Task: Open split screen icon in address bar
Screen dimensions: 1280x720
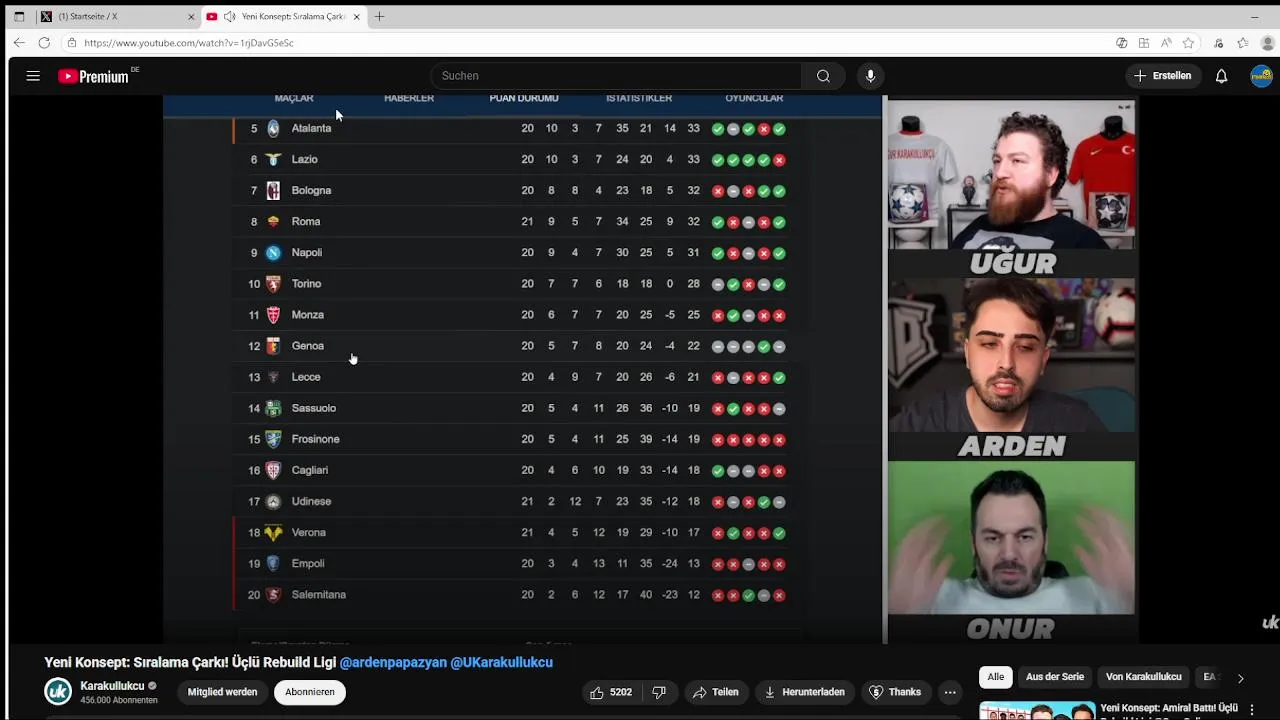Action: tap(1143, 43)
